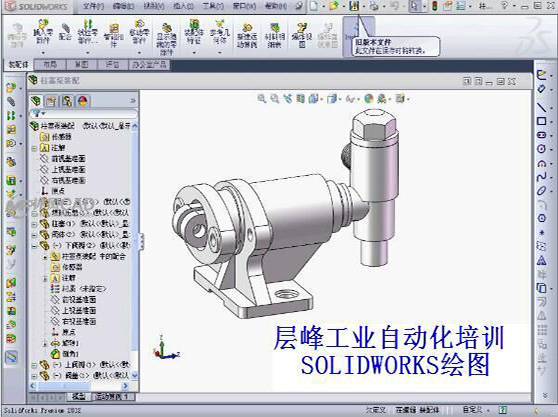Click the New document icon in top toolbar
The image size is (558, 417).
(x=314, y=6)
